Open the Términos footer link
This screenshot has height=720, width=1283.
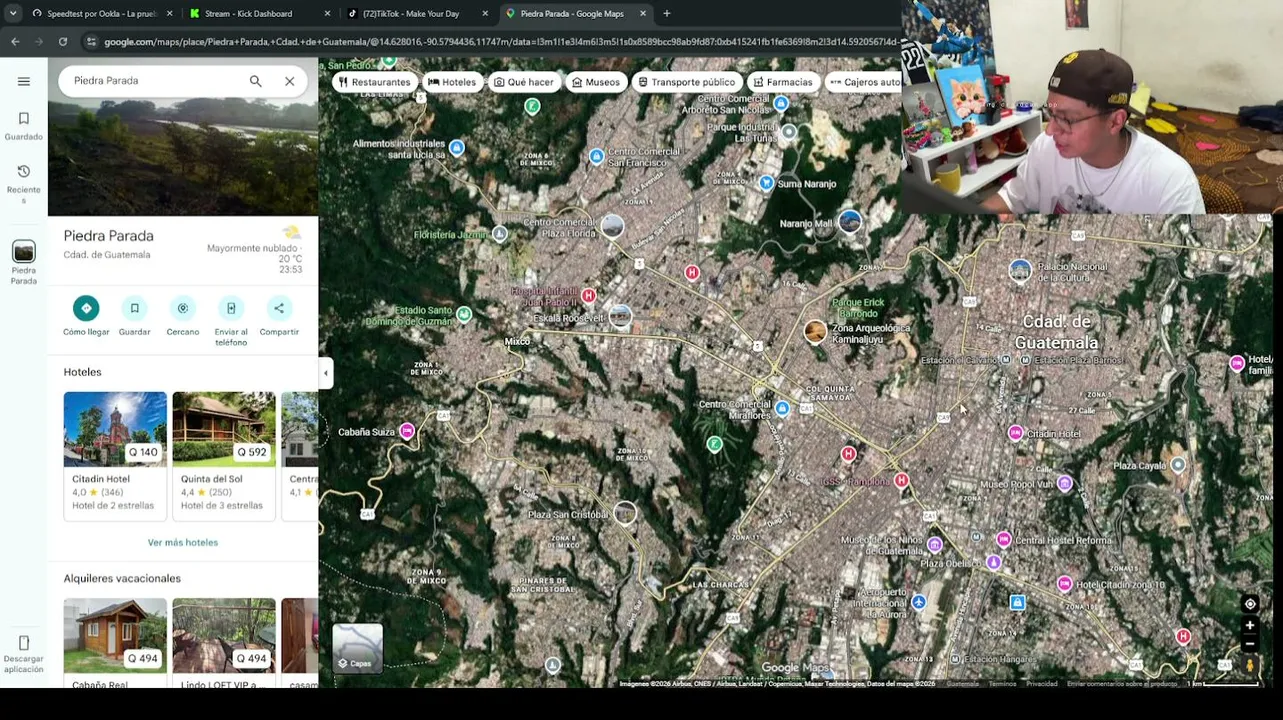(1002, 684)
